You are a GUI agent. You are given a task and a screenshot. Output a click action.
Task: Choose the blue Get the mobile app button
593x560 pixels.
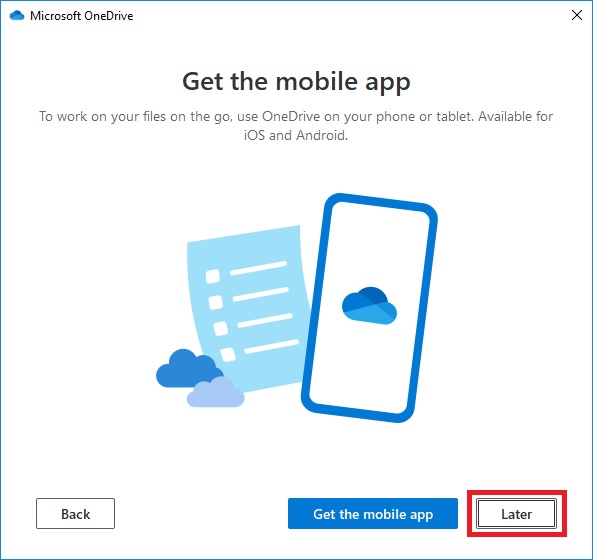pyautogui.click(x=373, y=513)
